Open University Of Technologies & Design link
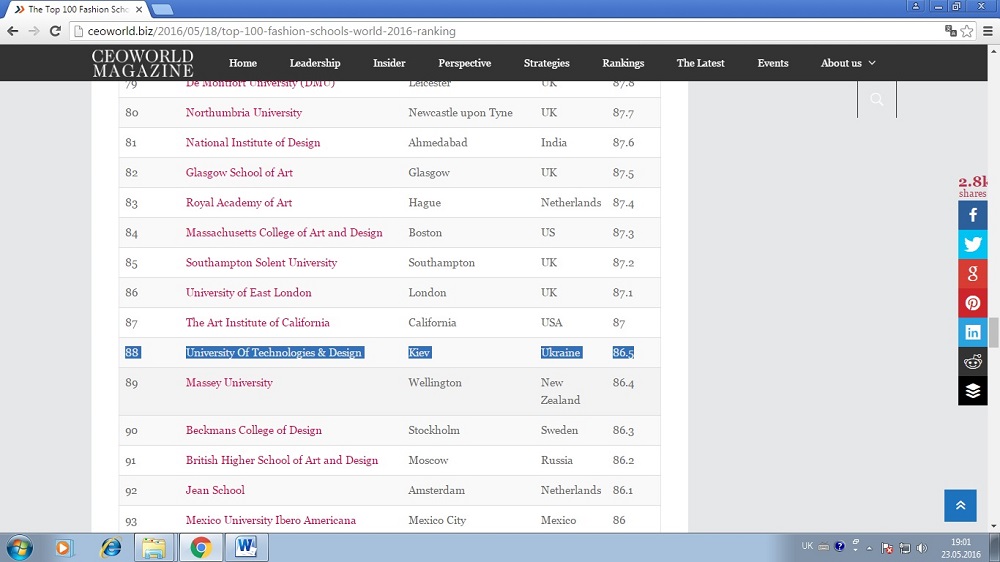 click(274, 352)
